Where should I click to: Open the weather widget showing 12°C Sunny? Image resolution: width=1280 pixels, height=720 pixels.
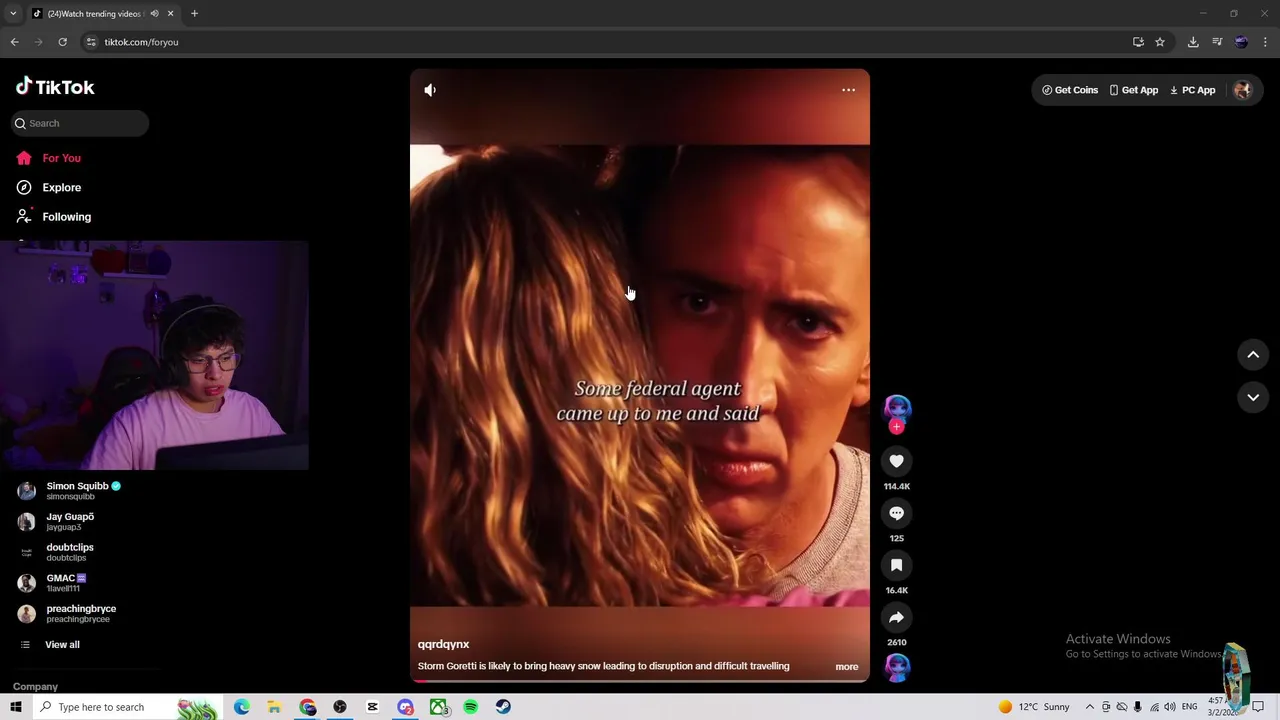(1034, 707)
